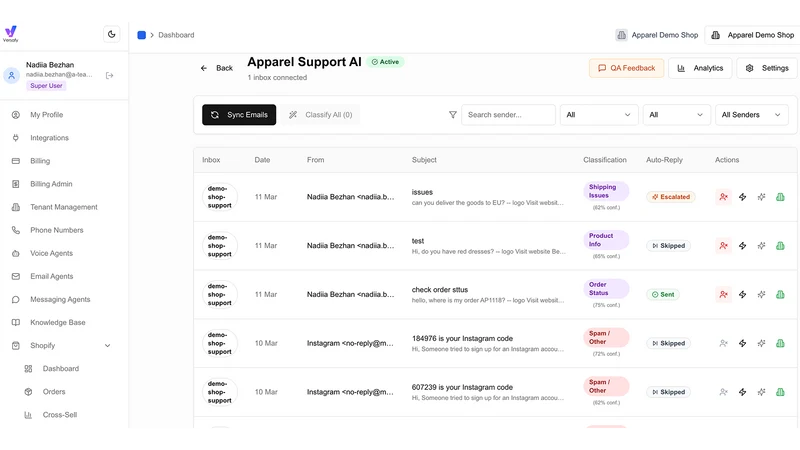Click lightning bolt in 184976 Instagram row
Viewport: 800px width, 450px height.
pos(742,343)
